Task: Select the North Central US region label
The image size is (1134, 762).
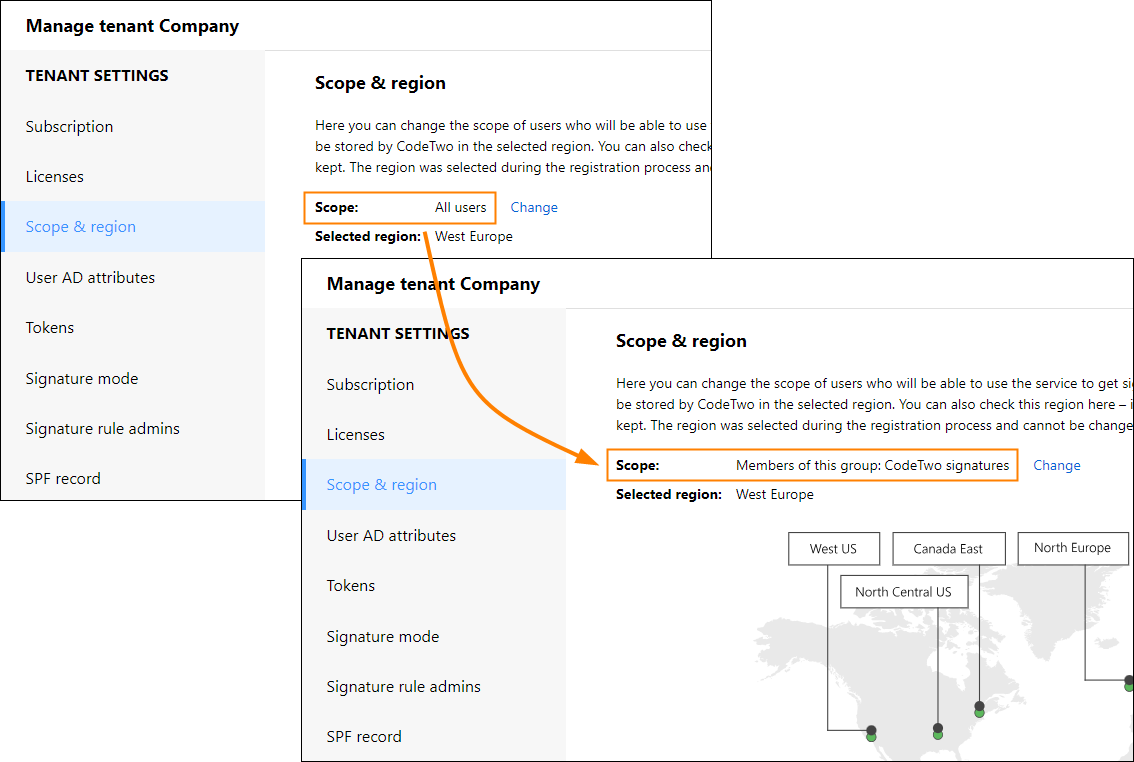Action: [903, 592]
